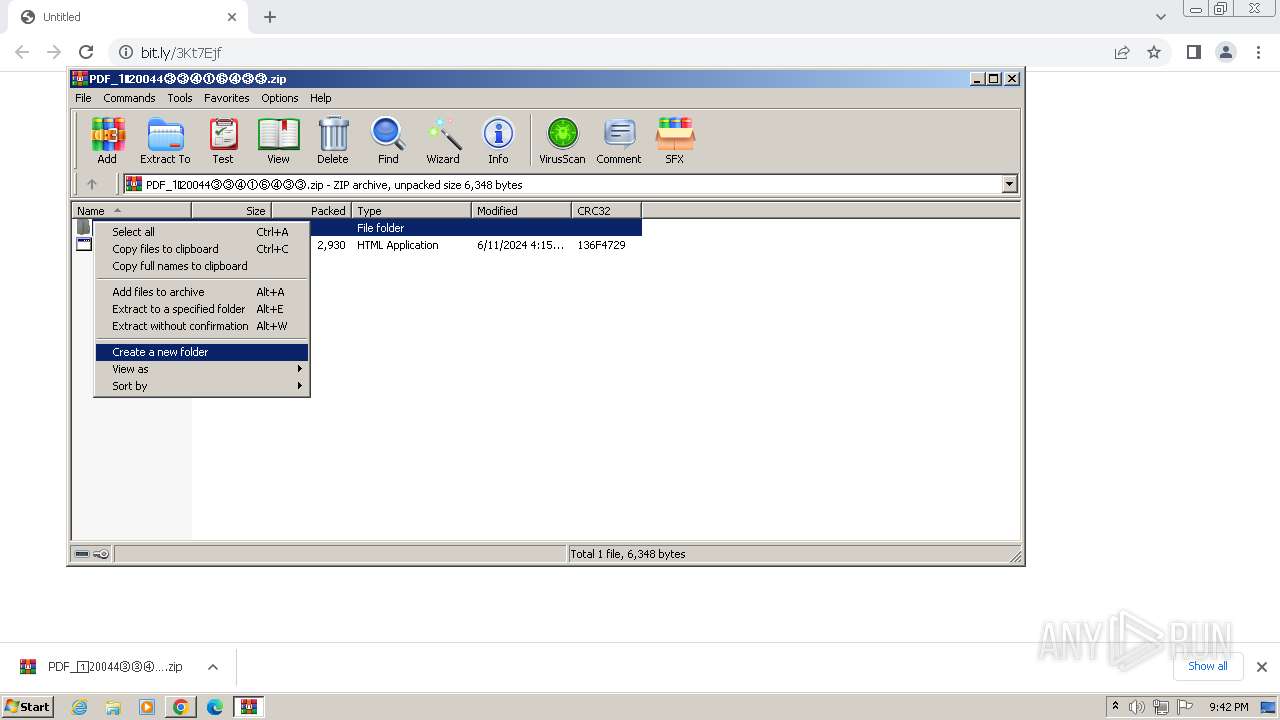Open a new Chrome tab

coord(270,17)
